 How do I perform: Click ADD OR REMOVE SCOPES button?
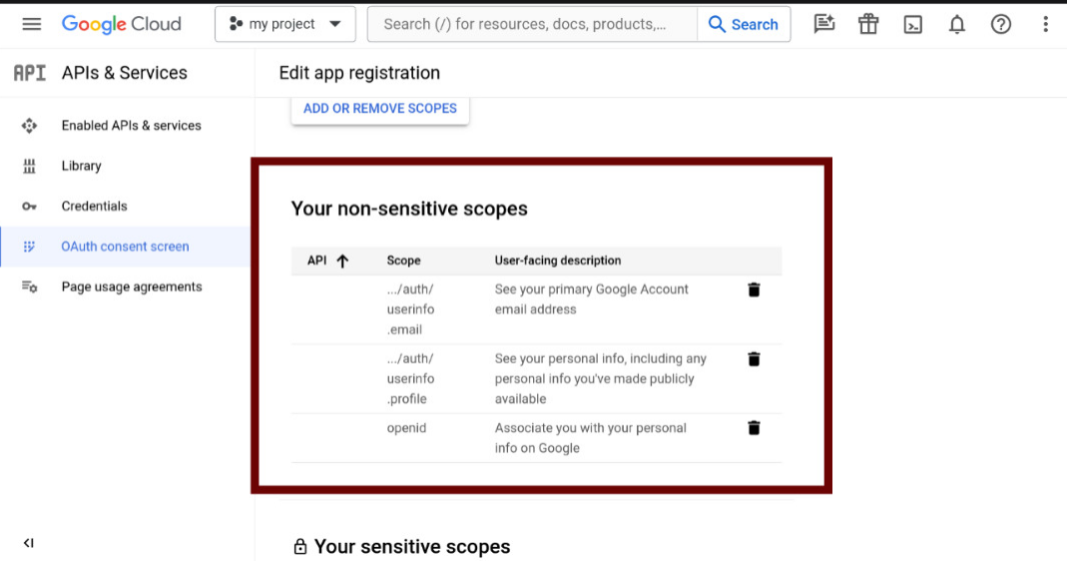click(380, 108)
